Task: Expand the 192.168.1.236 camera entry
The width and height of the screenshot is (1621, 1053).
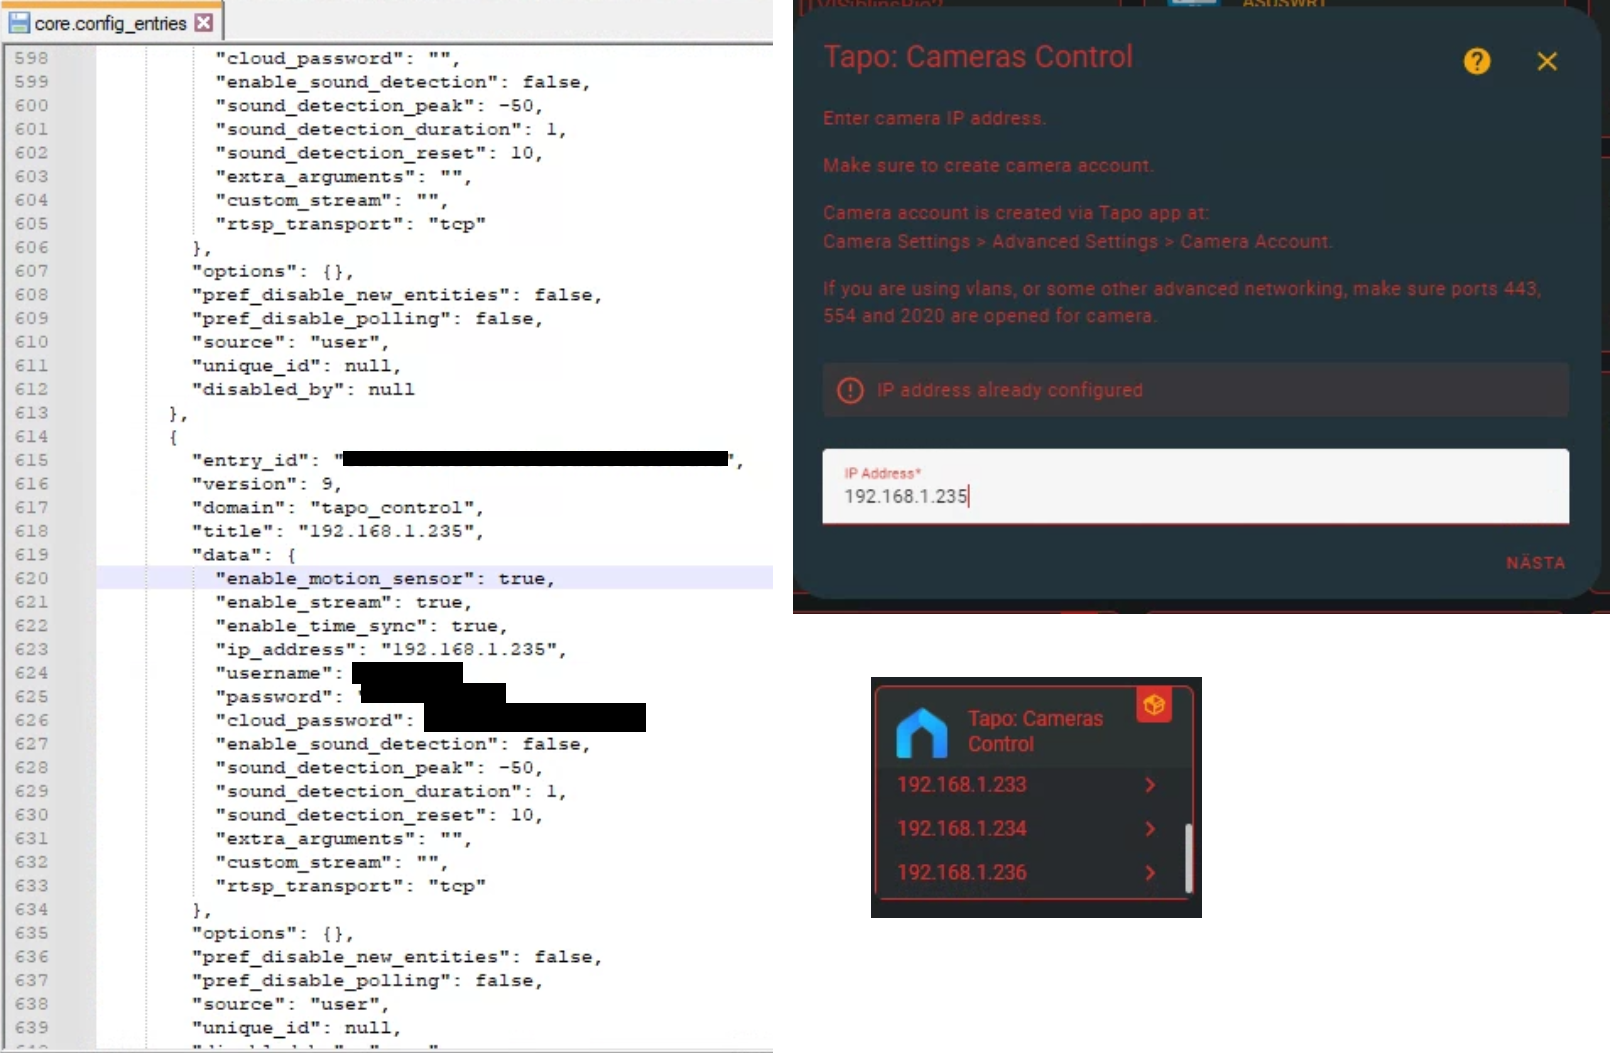Action: (x=1150, y=872)
